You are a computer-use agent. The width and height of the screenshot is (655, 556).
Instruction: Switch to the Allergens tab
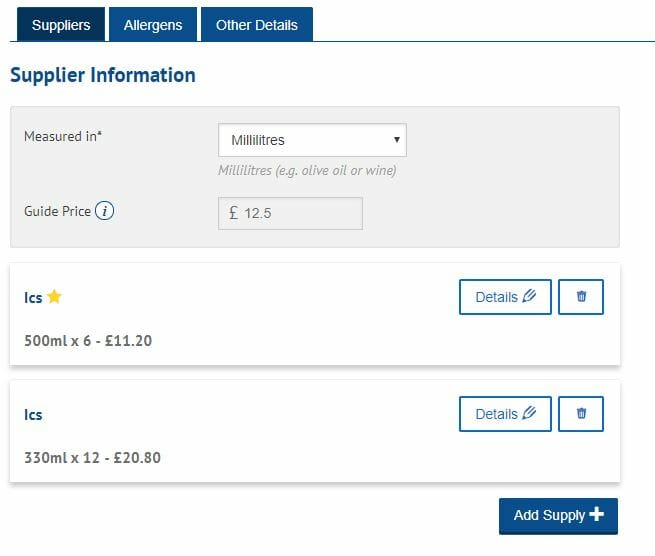point(153,25)
